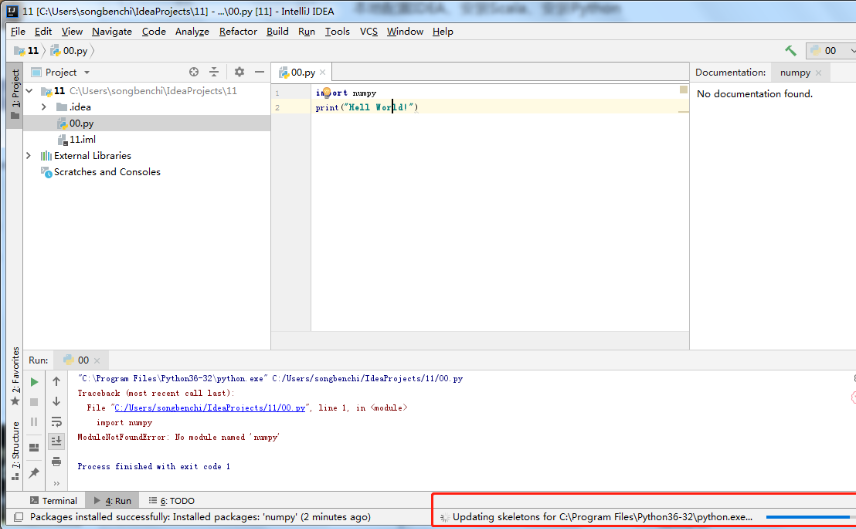
Task: Open the Build menu
Action: click(x=277, y=32)
